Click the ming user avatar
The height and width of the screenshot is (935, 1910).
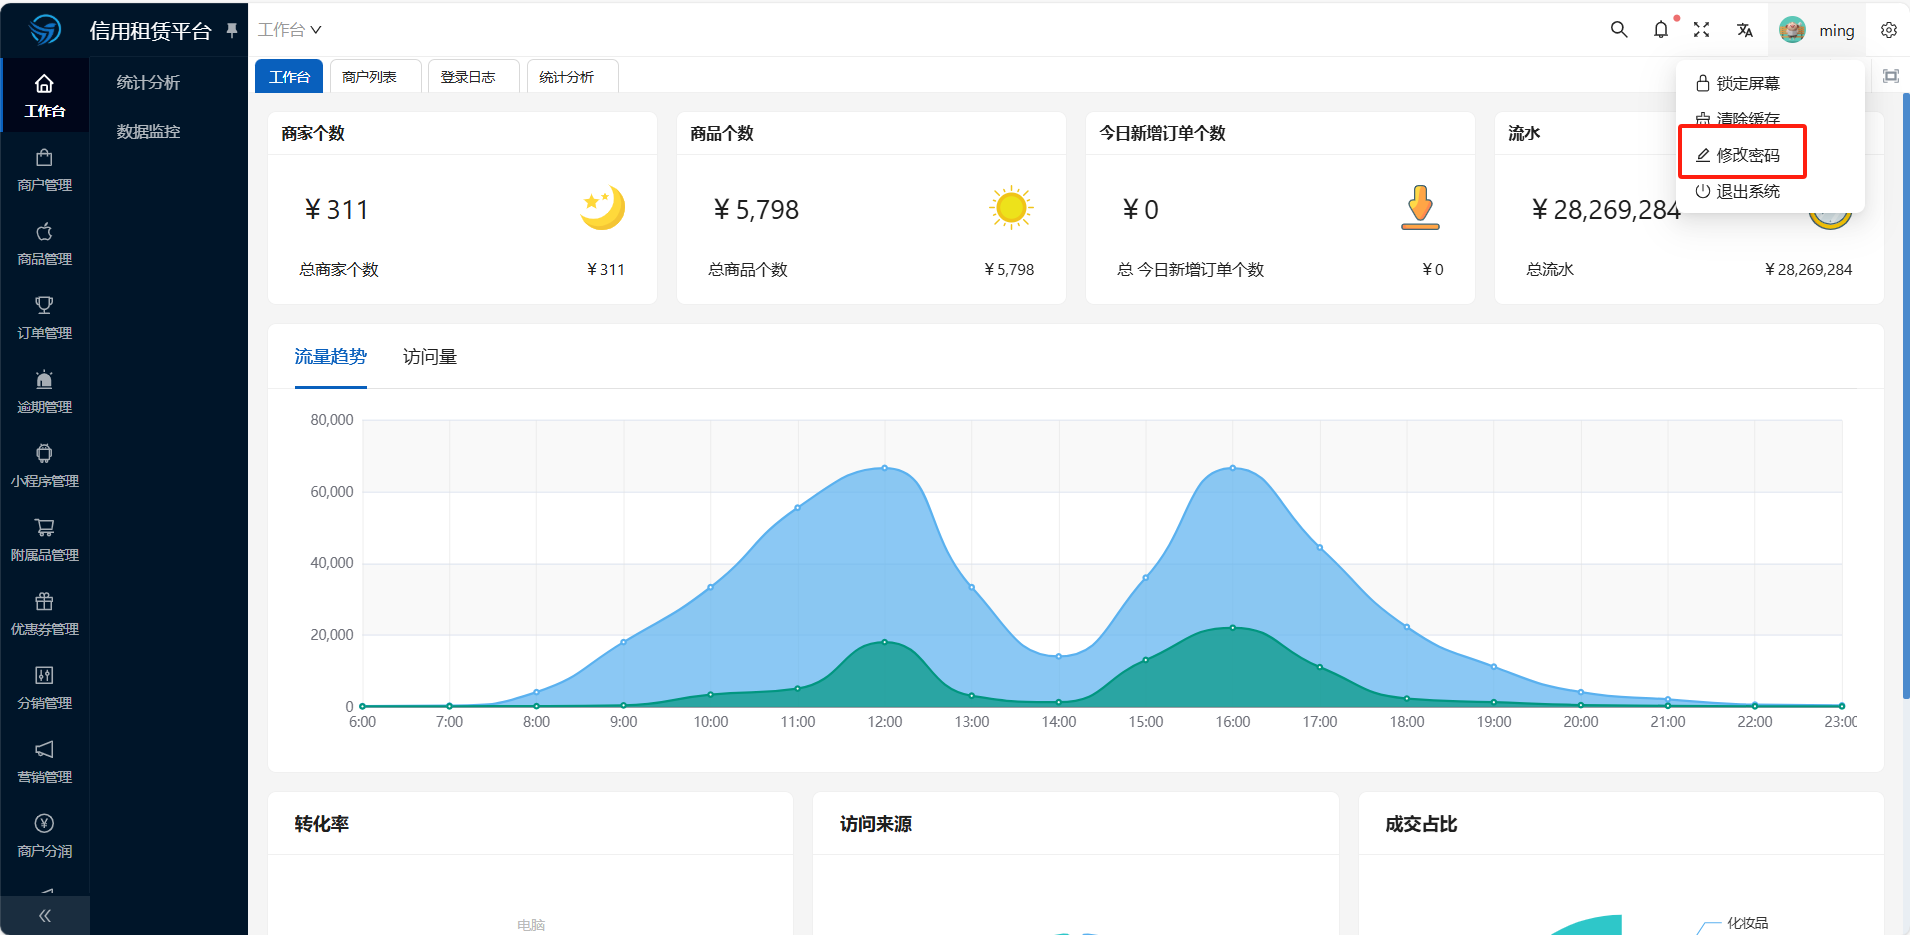pos(1792,30)
